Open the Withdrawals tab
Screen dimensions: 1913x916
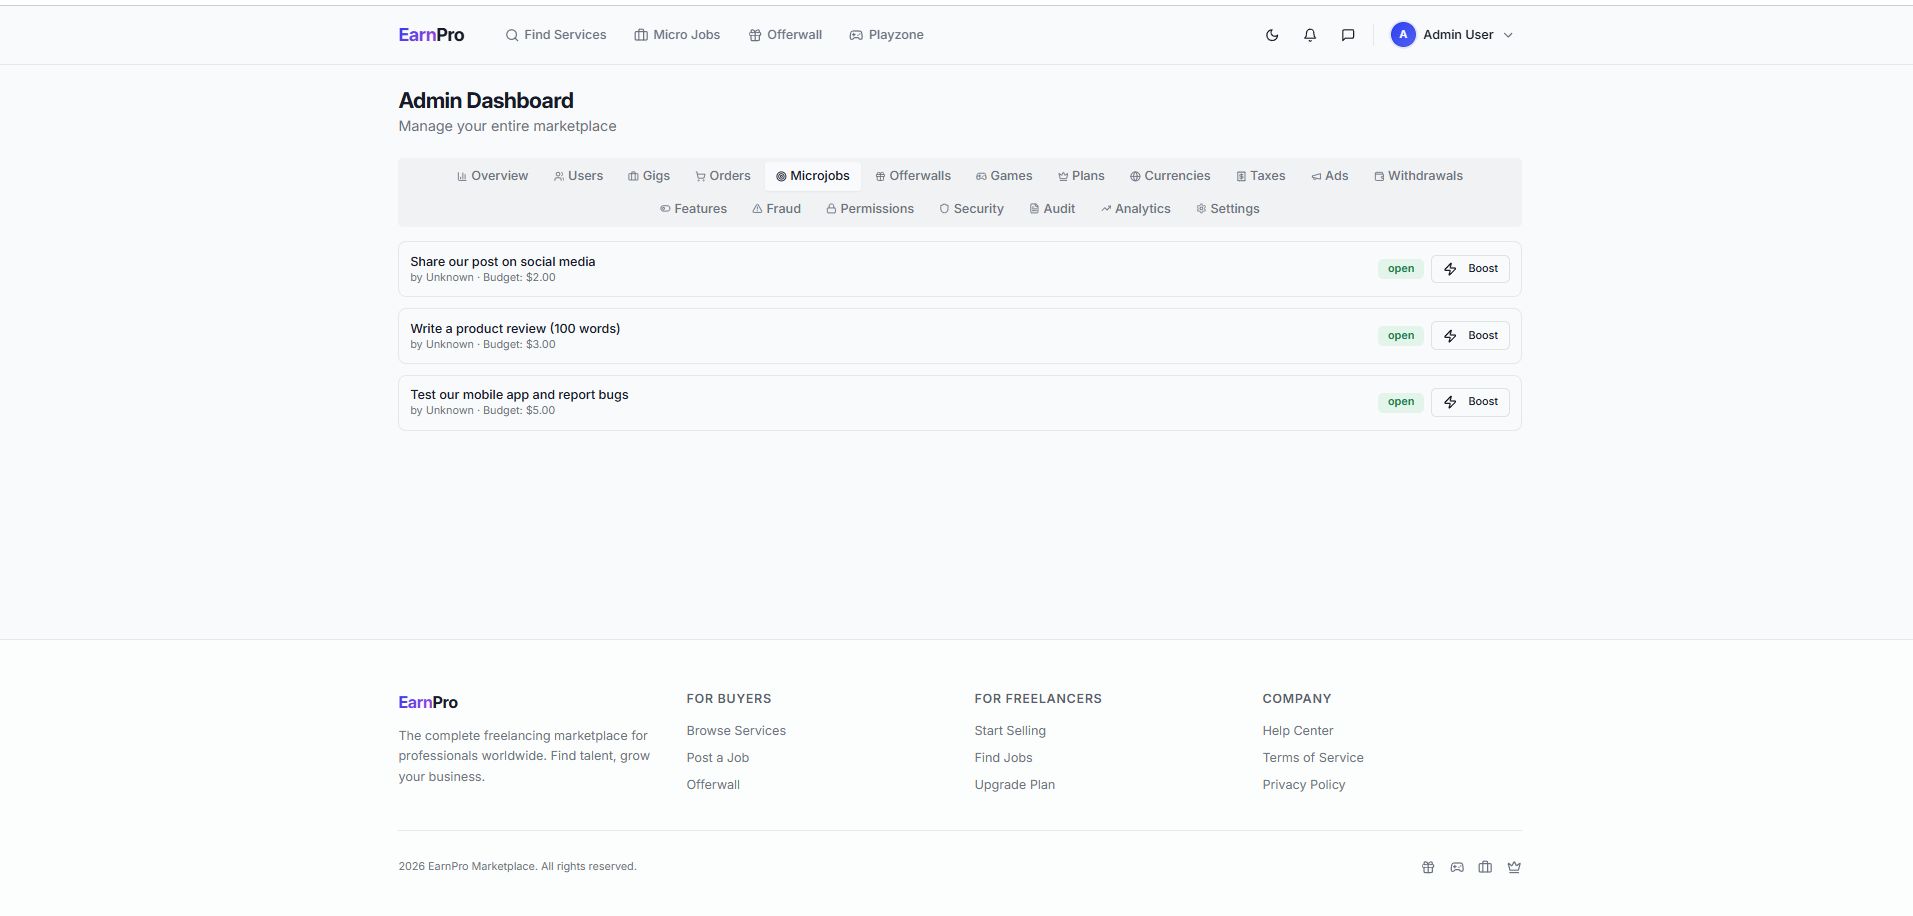[1418, 176]
